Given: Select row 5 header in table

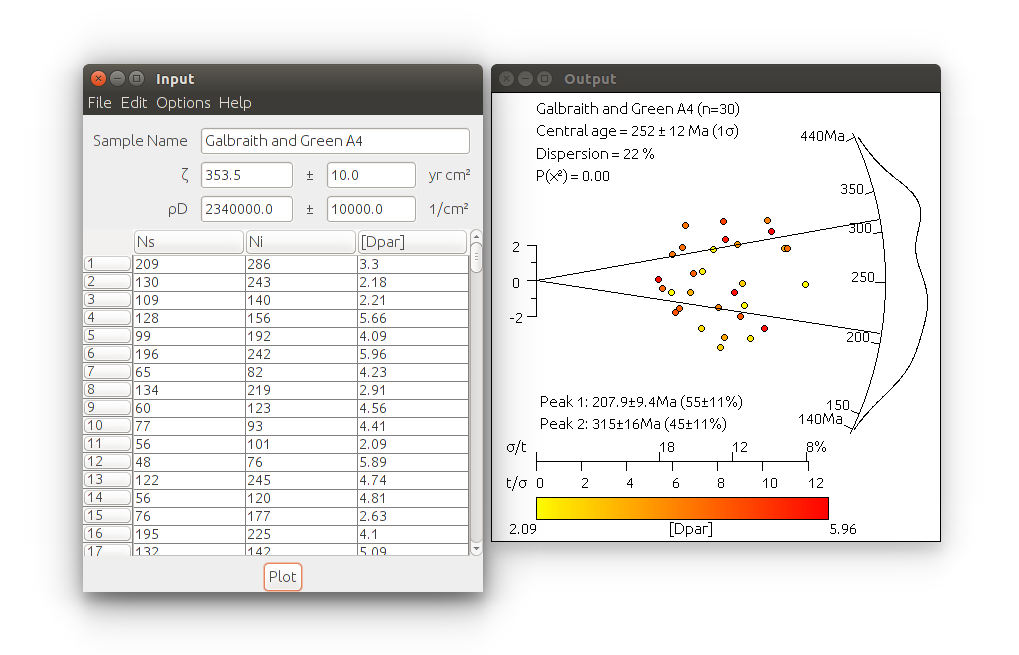Looking at the screenshot, I should (x=107, y=336).
